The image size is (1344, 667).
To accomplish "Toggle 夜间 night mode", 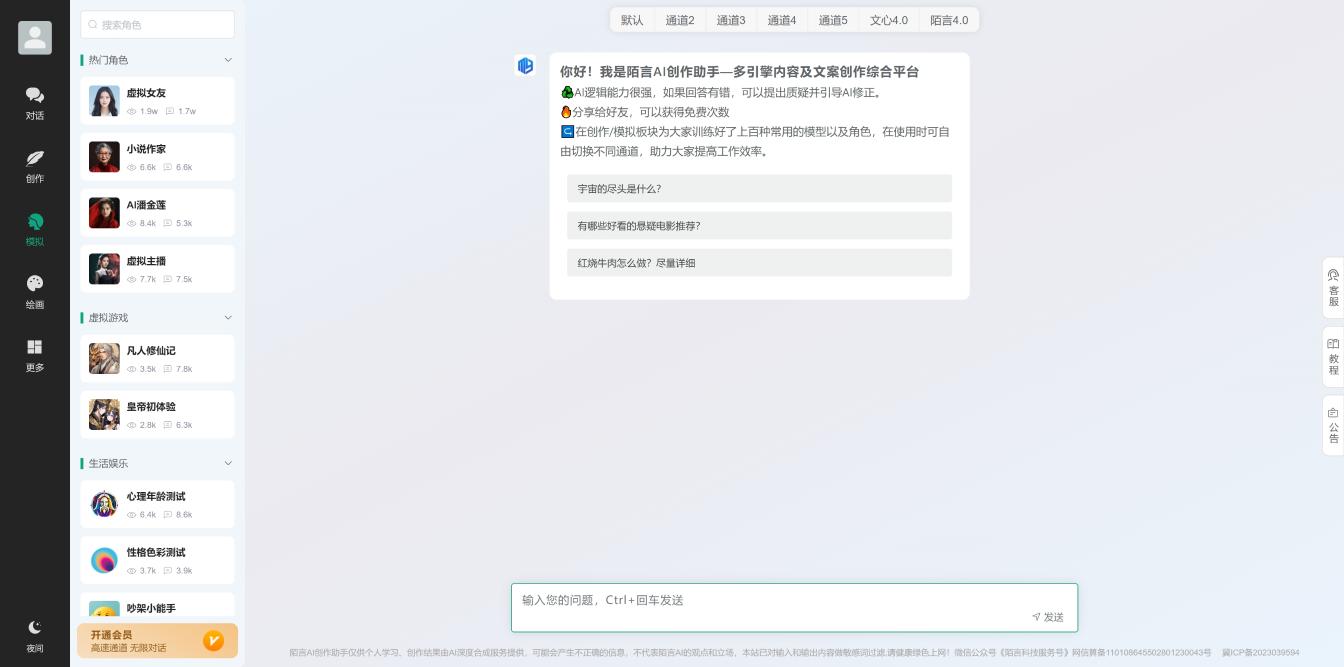I will (x=34, y=635).
